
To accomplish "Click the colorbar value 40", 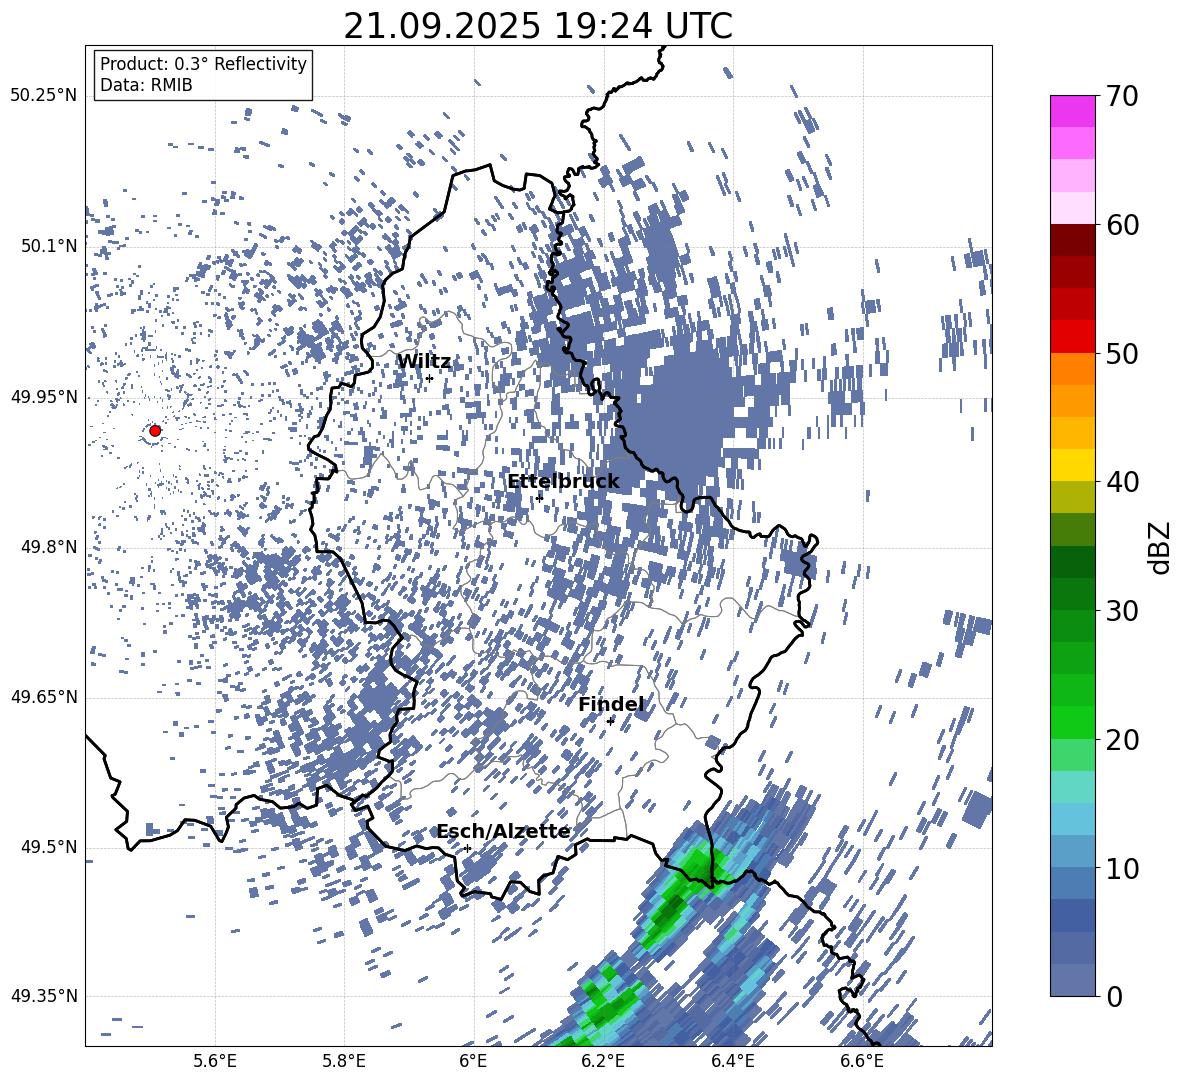I will [x=1122, y=482].
